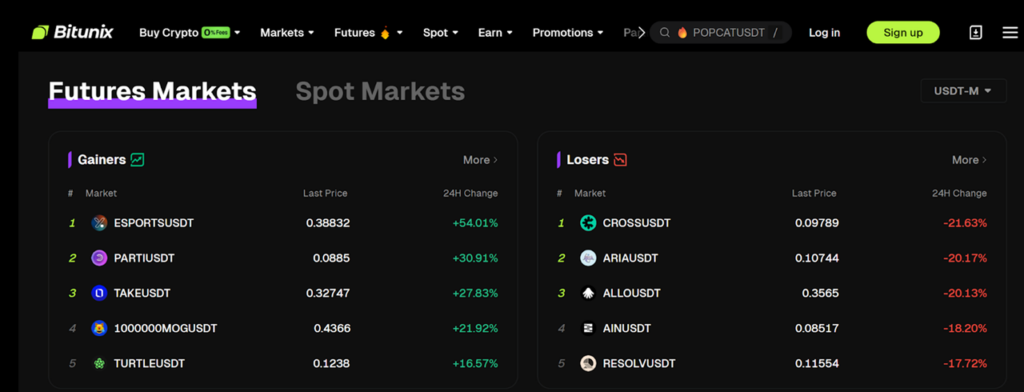Click the ALLOUSDT coin icon

[x=588, y=293]
